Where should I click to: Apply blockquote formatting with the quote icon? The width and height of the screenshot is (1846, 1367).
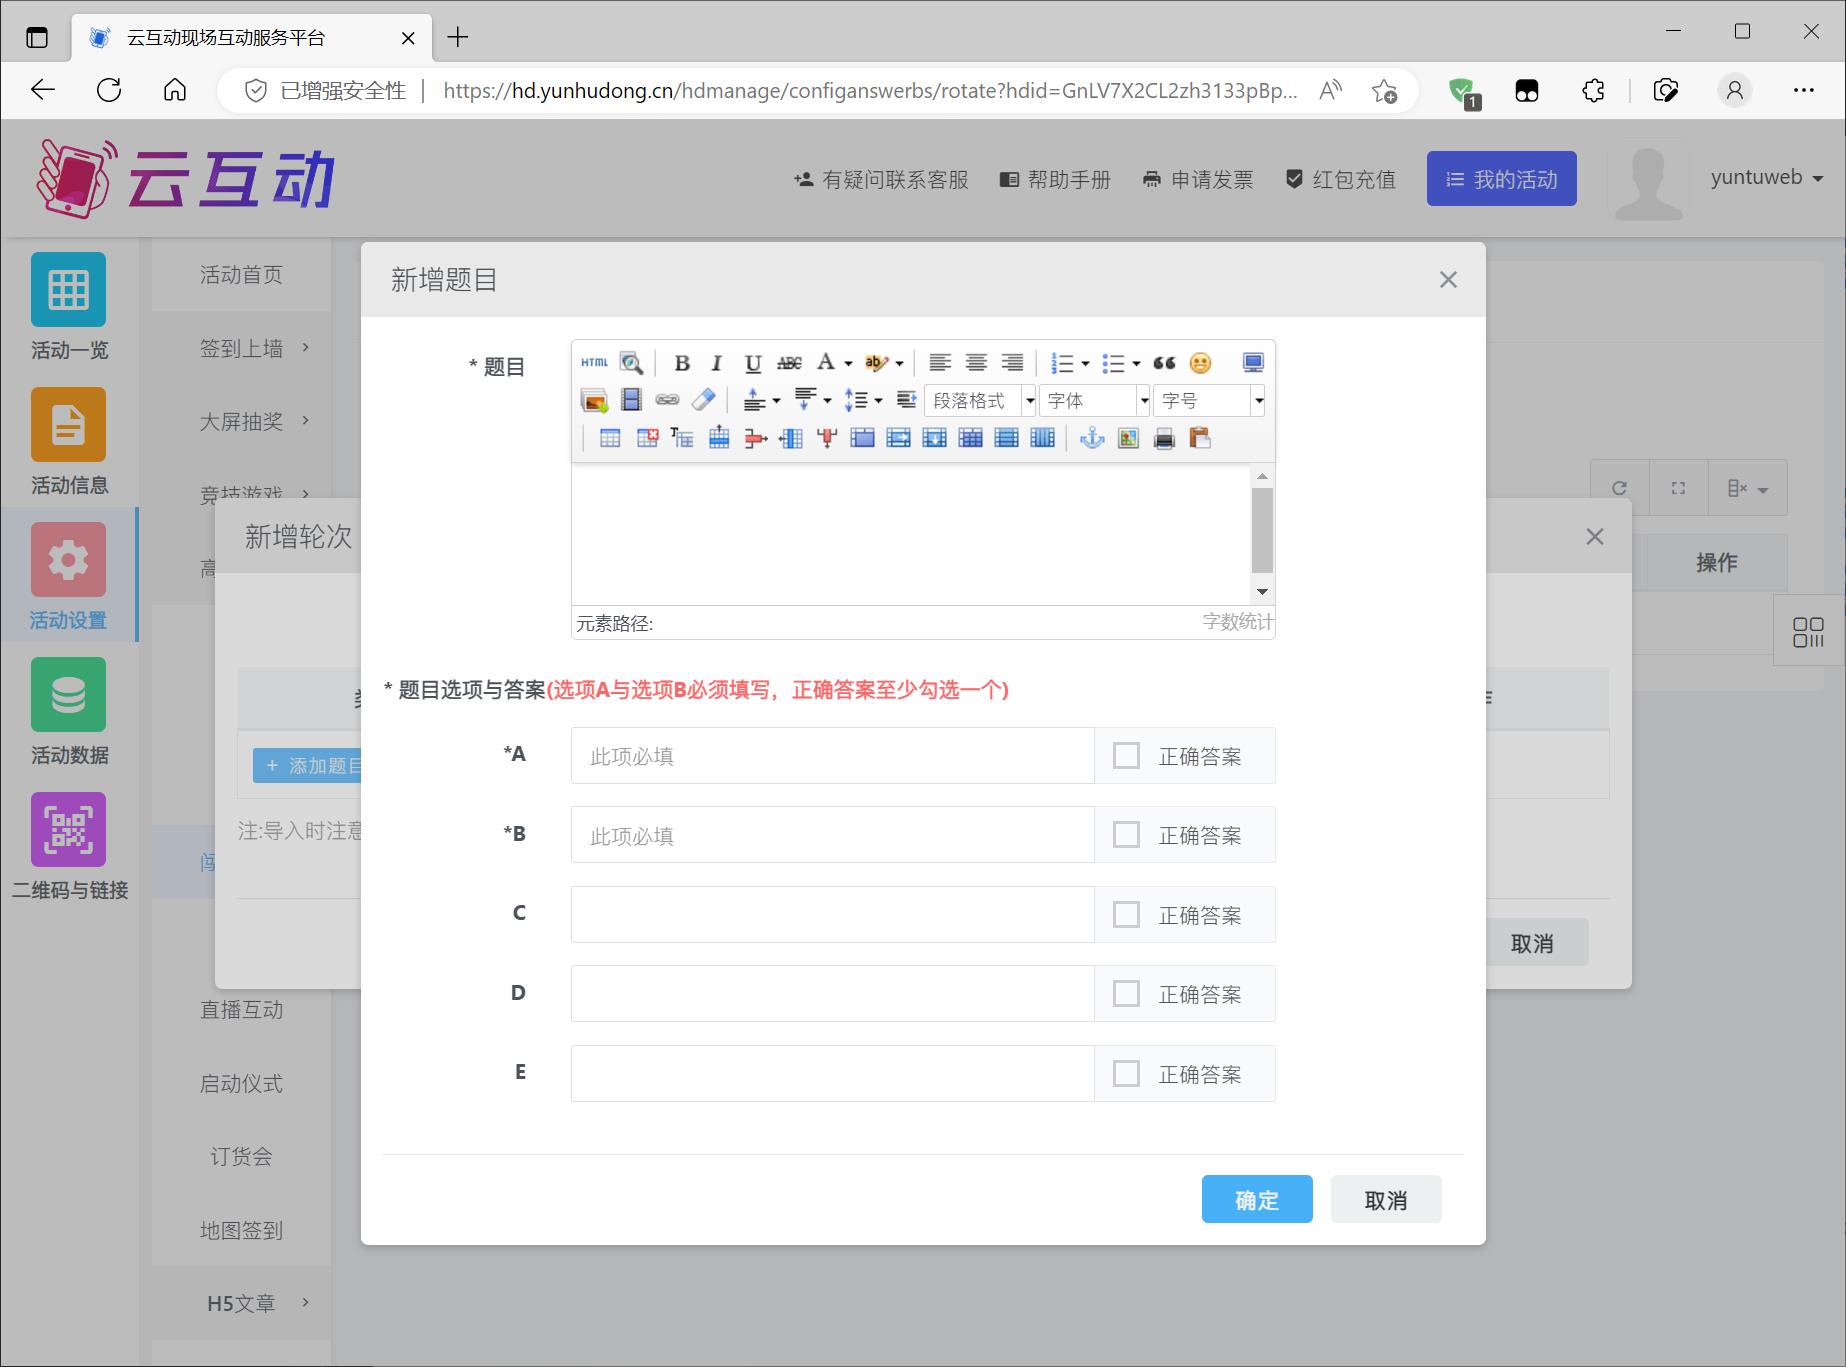click(x=1164, y=363)
